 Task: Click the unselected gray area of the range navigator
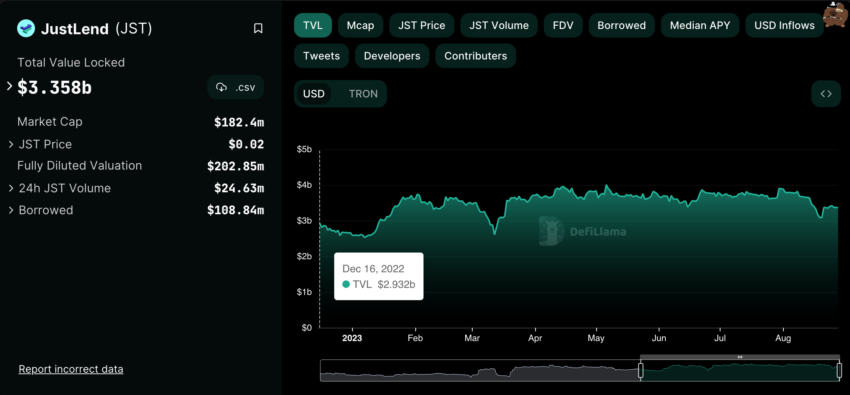(x=480, y=371)
